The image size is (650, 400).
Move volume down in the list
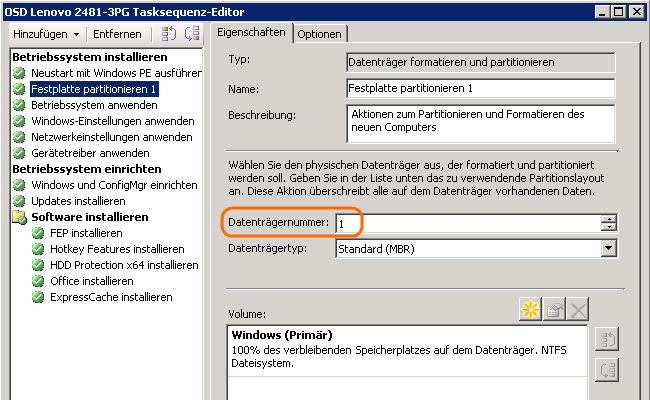coord(607,368)
